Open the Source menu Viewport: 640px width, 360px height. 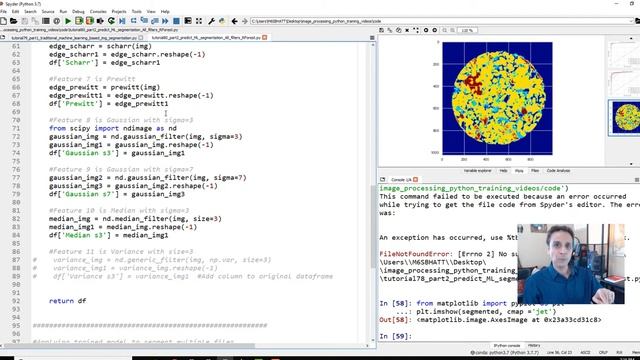click(x=48, y=11)
